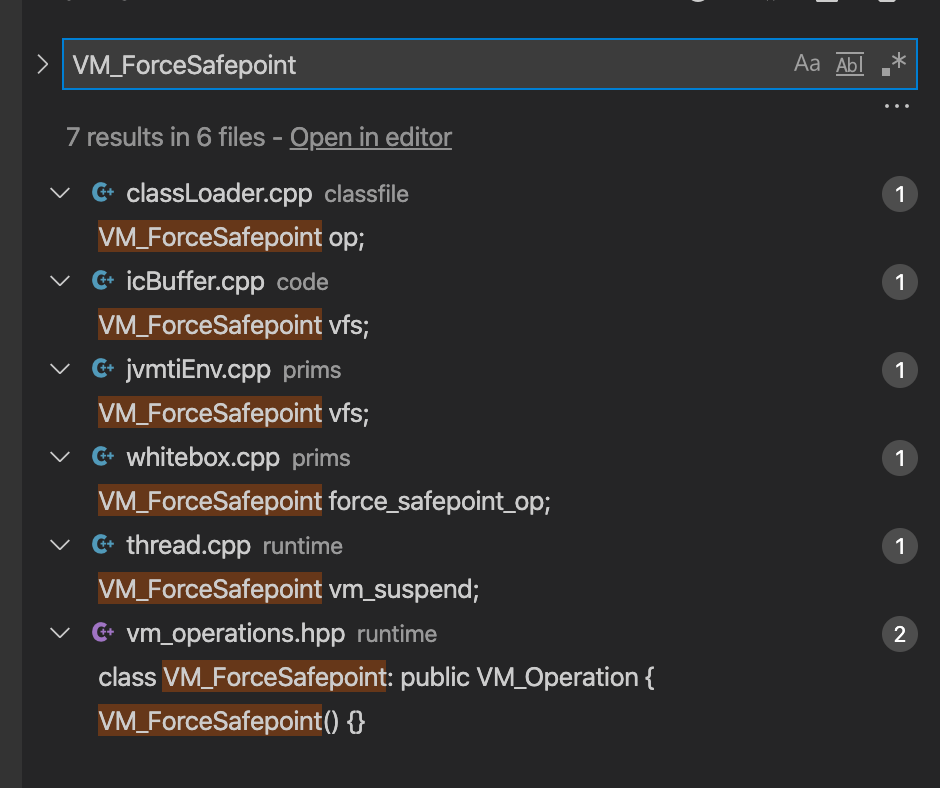Select the class VM_ForceSafepoint declaration result
Viewport: 940px width, 788px height.
376,678
